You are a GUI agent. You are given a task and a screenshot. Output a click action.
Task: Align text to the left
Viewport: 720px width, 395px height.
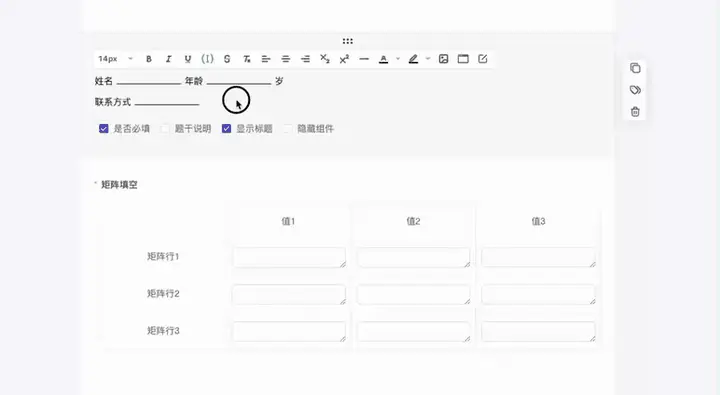[266, 59]
